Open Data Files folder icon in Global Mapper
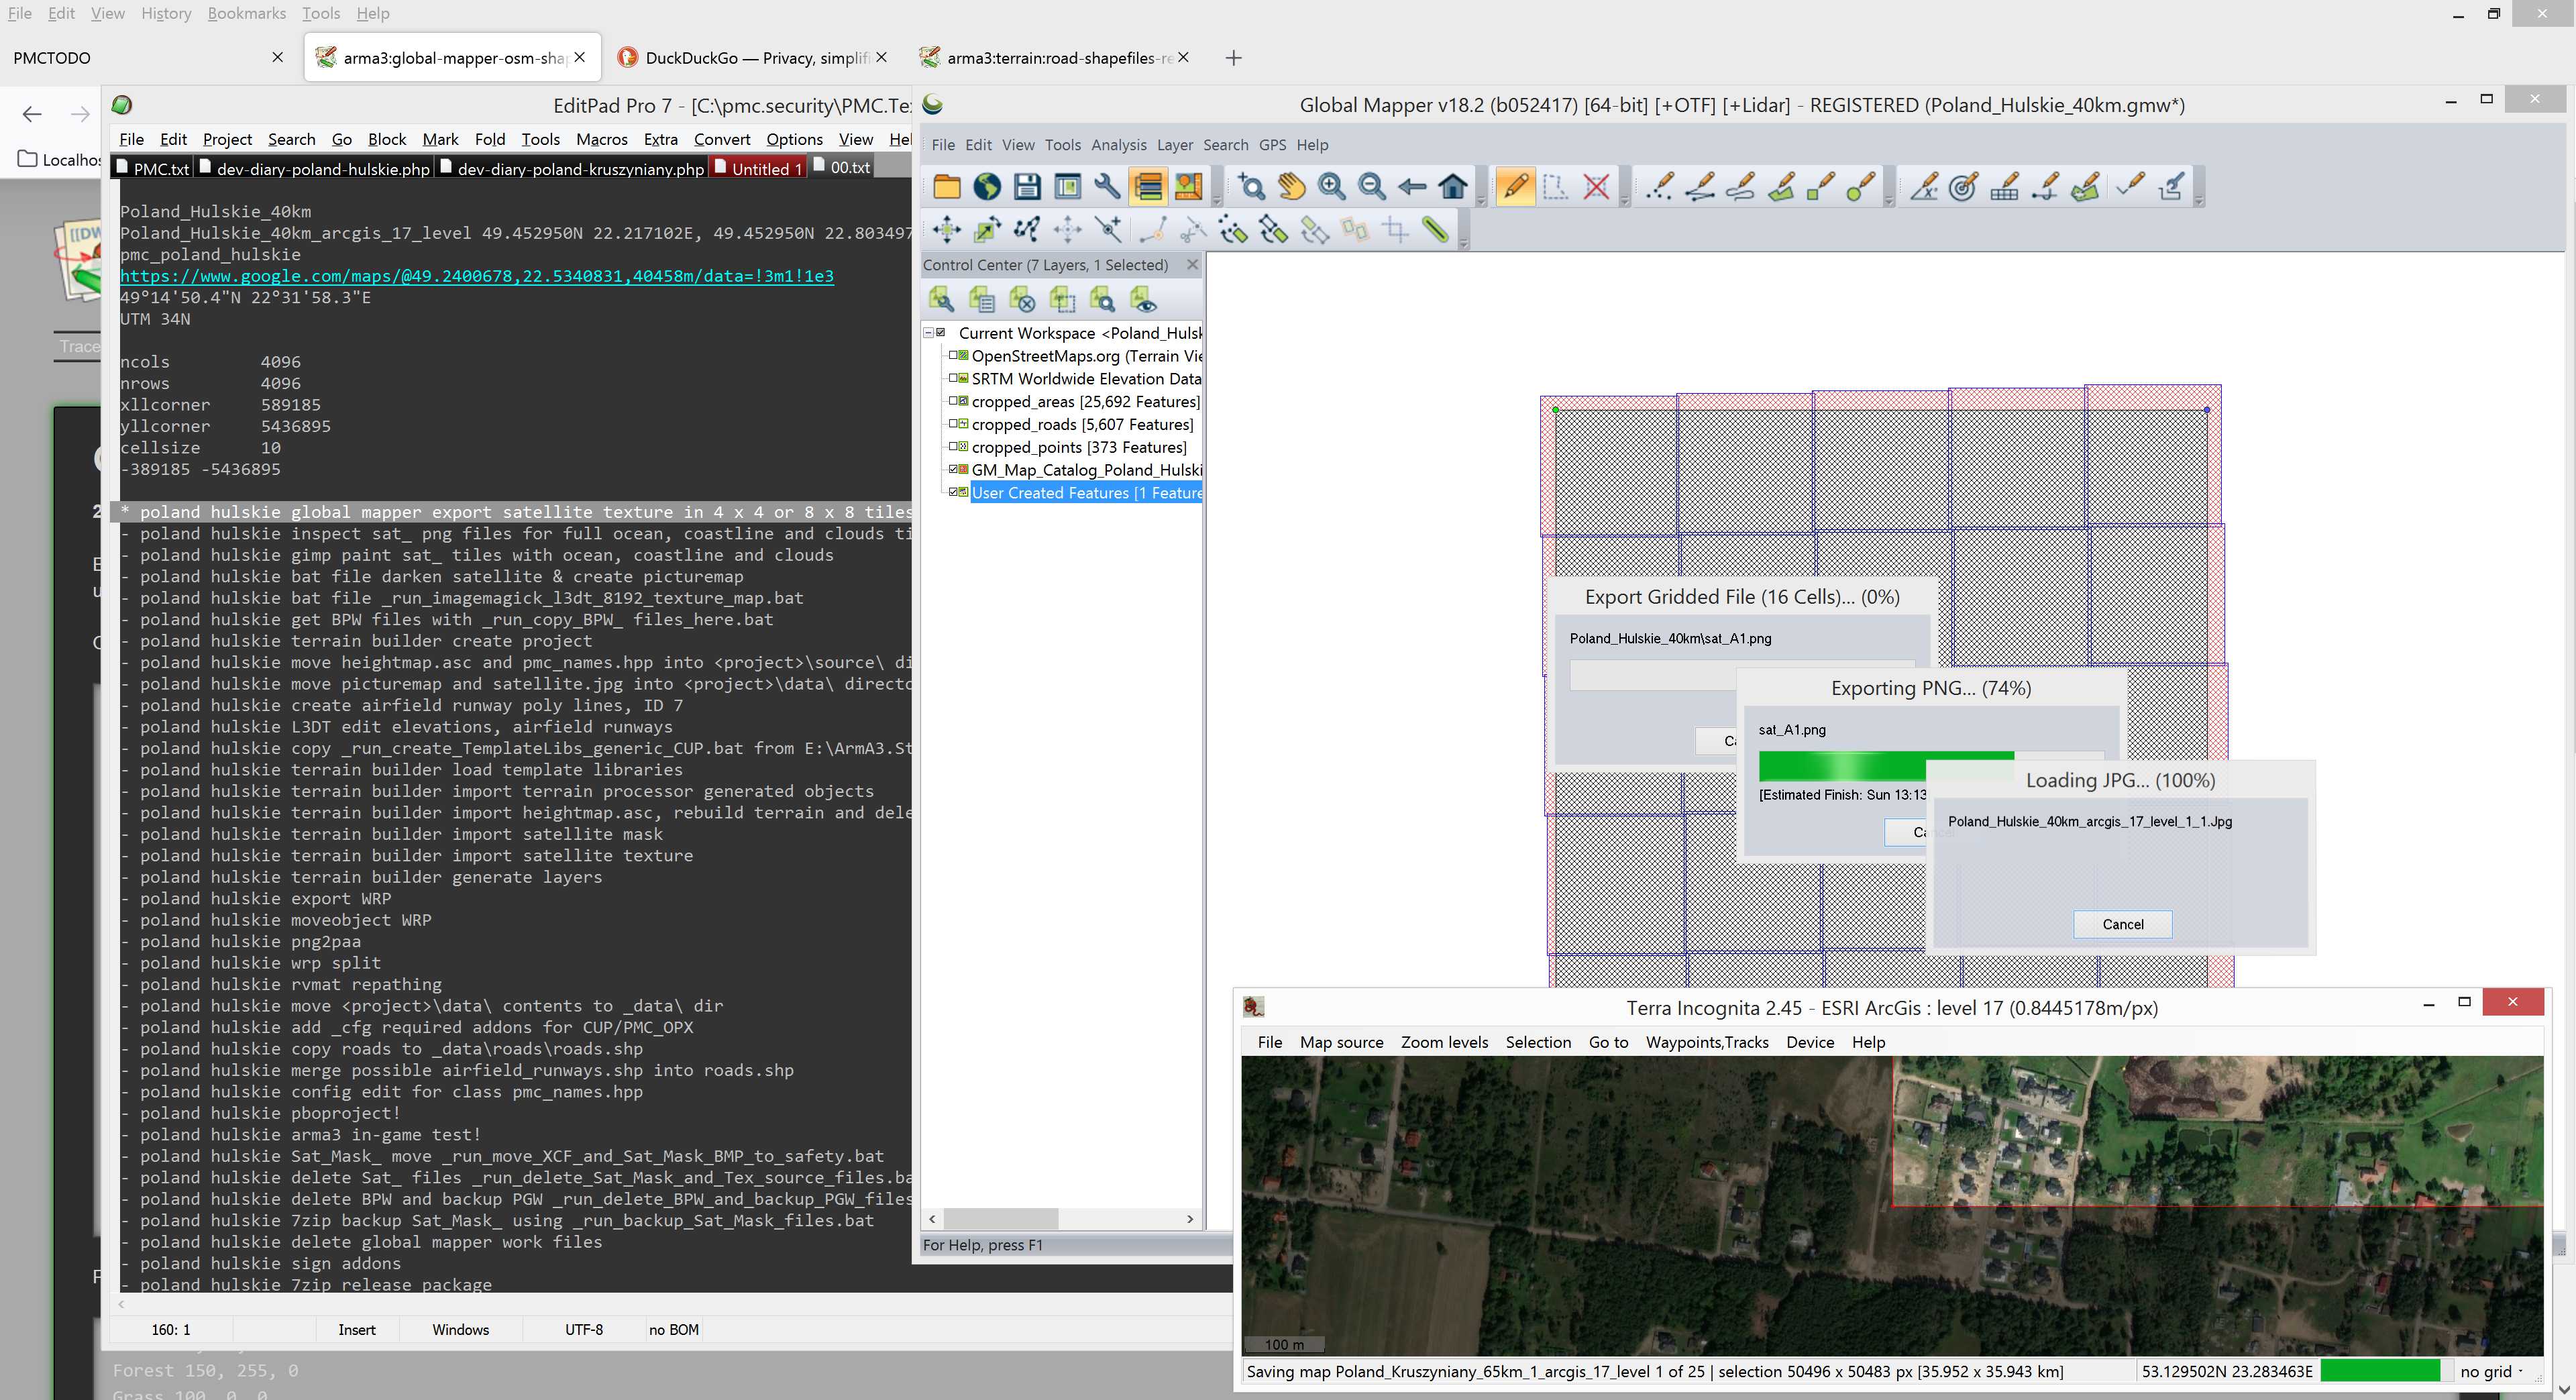Screen dimensions: 2576x1400 (946, 187)
